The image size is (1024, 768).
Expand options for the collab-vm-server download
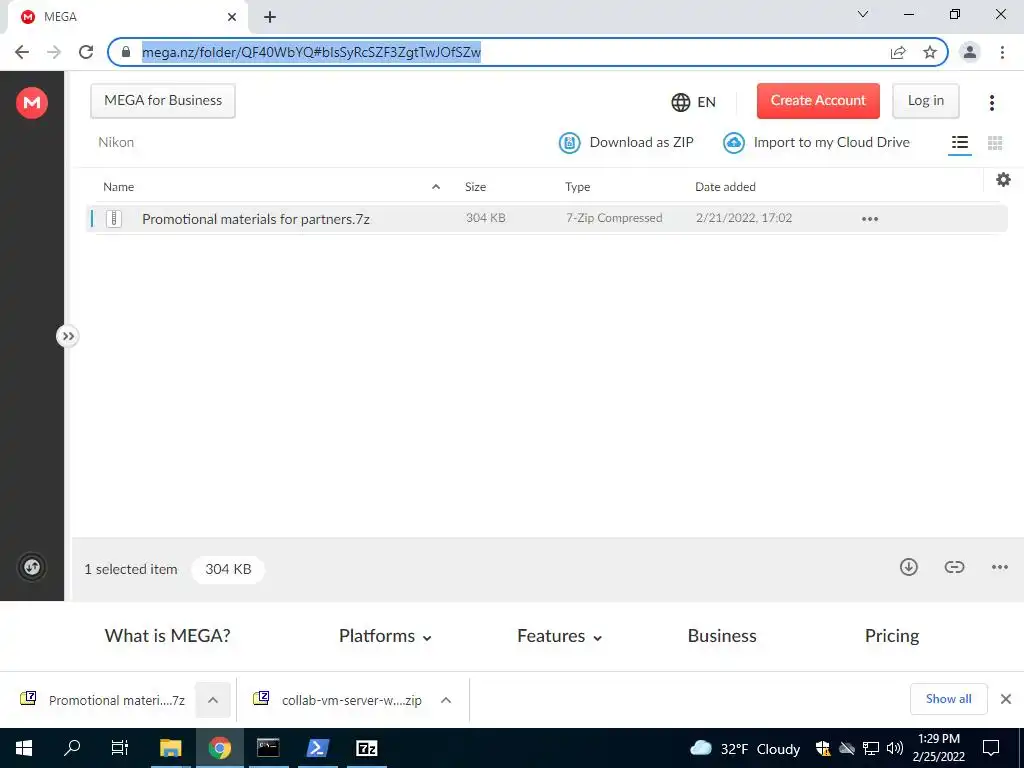(x=446, y=700)
